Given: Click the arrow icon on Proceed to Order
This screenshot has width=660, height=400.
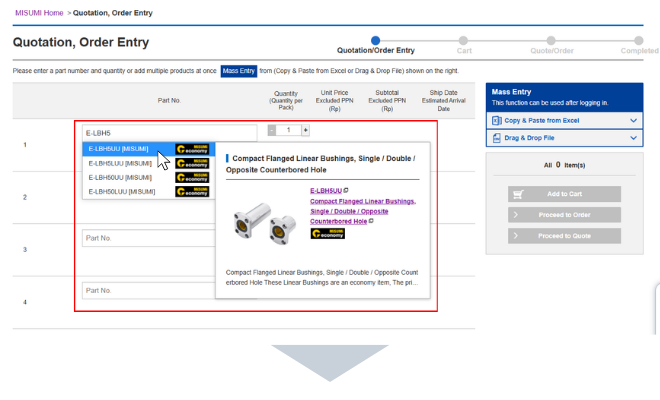Looking at the screenshot, I should 516,215.
